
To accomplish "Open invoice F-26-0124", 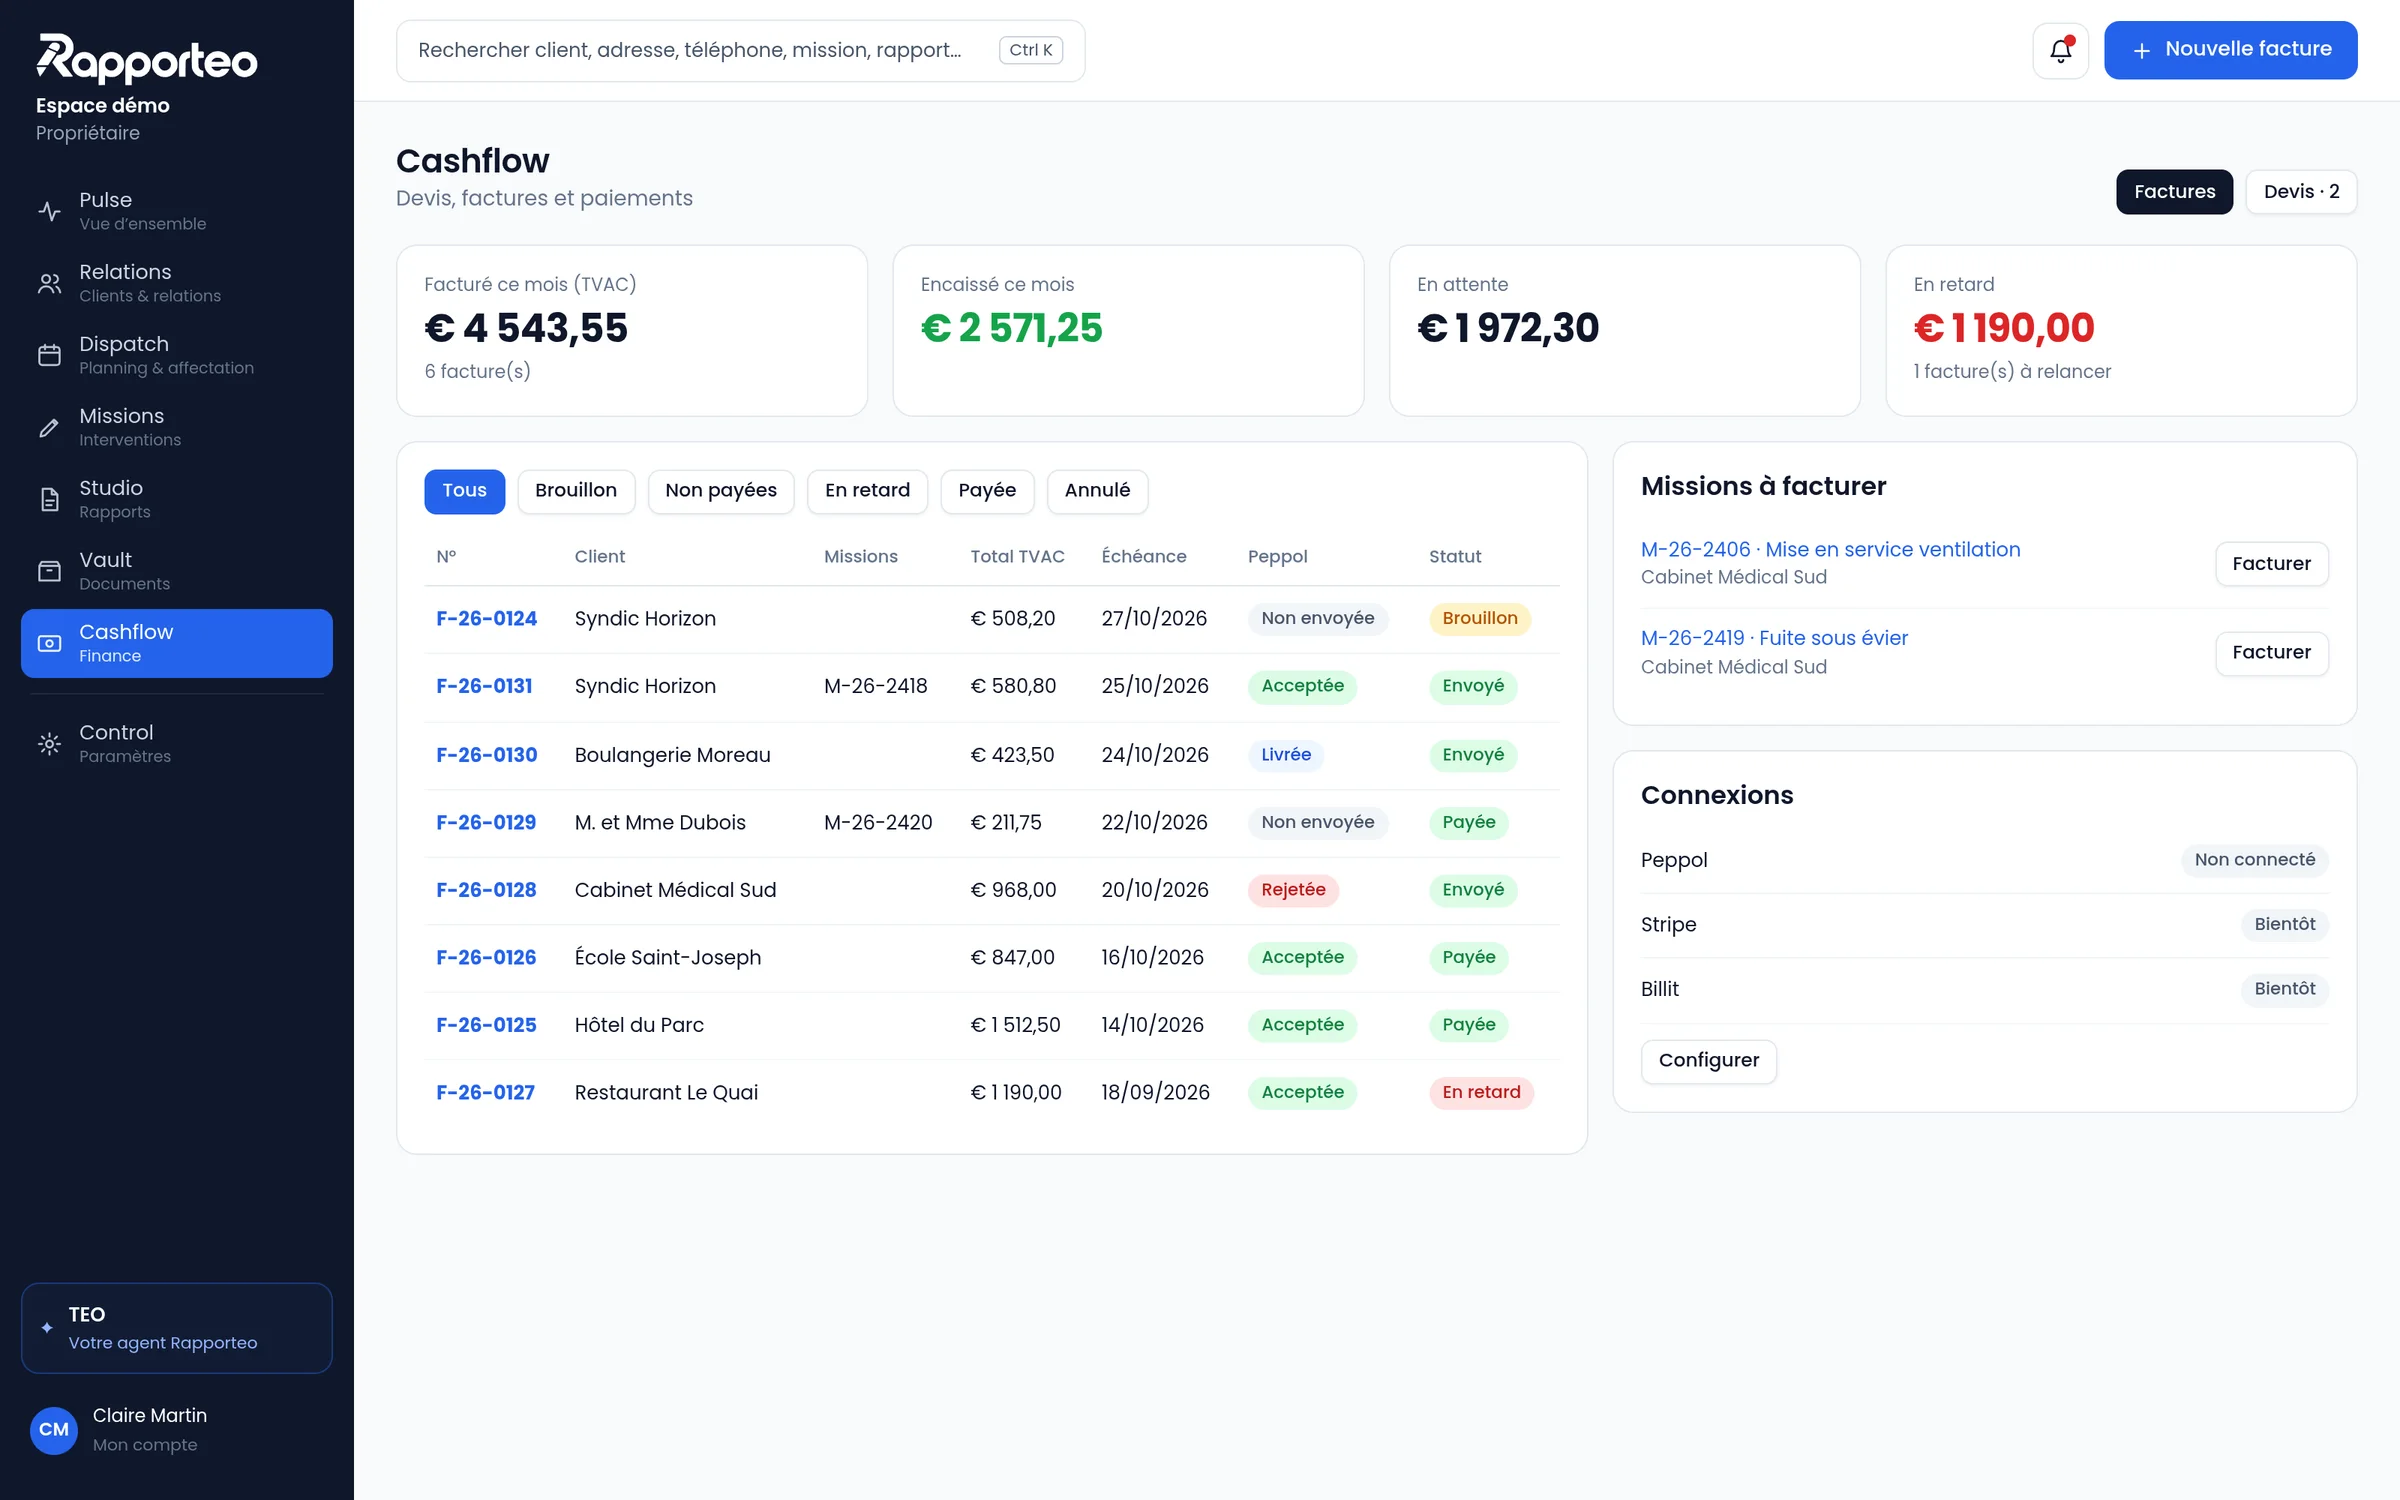I will (486, 619).
